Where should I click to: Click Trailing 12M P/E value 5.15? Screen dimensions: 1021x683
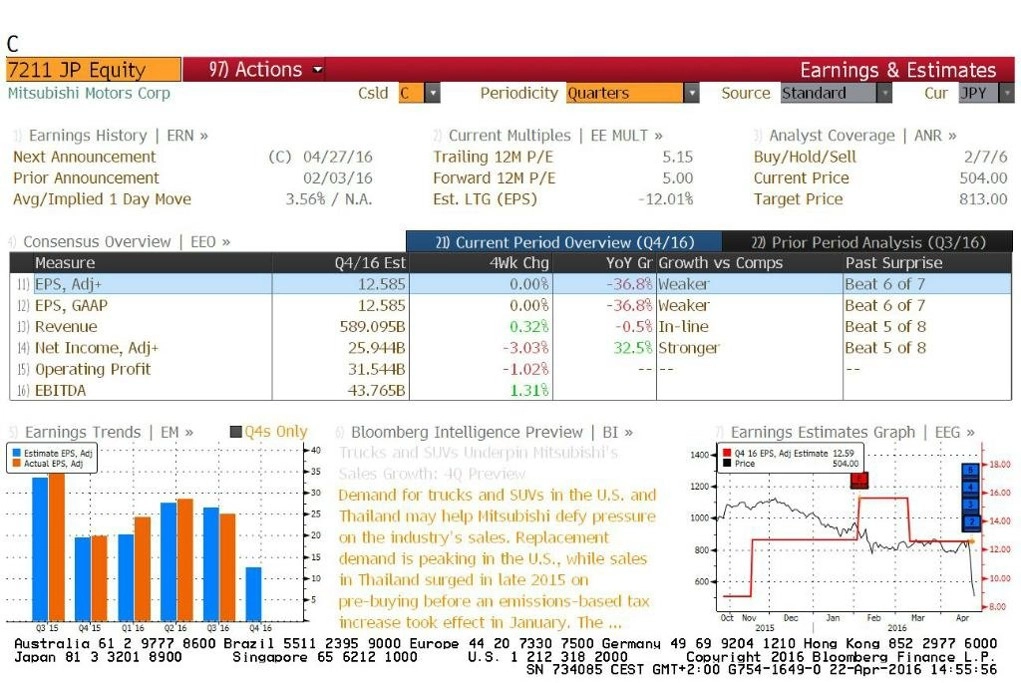[677, 157]
